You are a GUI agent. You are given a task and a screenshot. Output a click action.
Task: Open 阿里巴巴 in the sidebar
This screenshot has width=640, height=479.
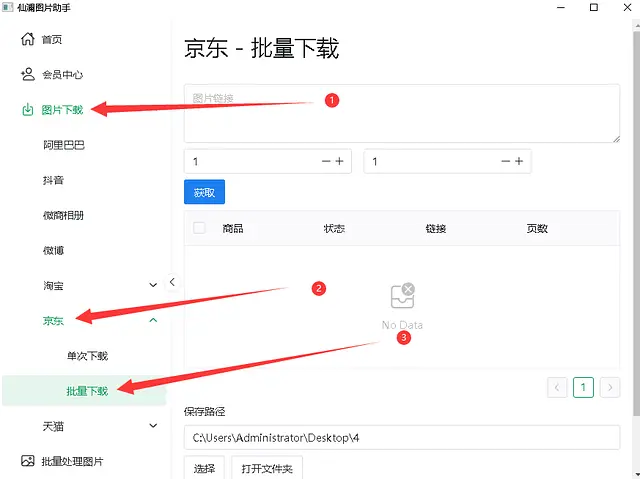pyautogui.click(x=64, y=145)
